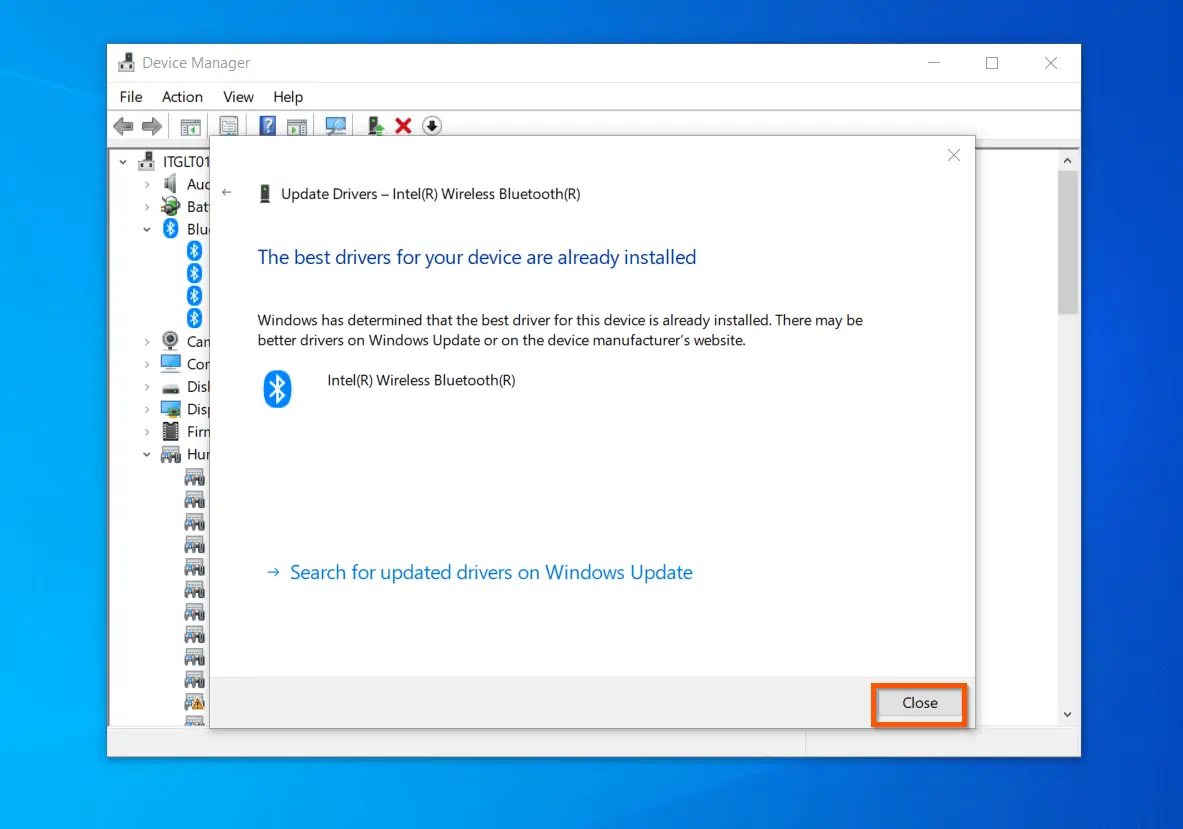
Task: Select the ITGLT01 computer name label
Action: coord(186,161)
